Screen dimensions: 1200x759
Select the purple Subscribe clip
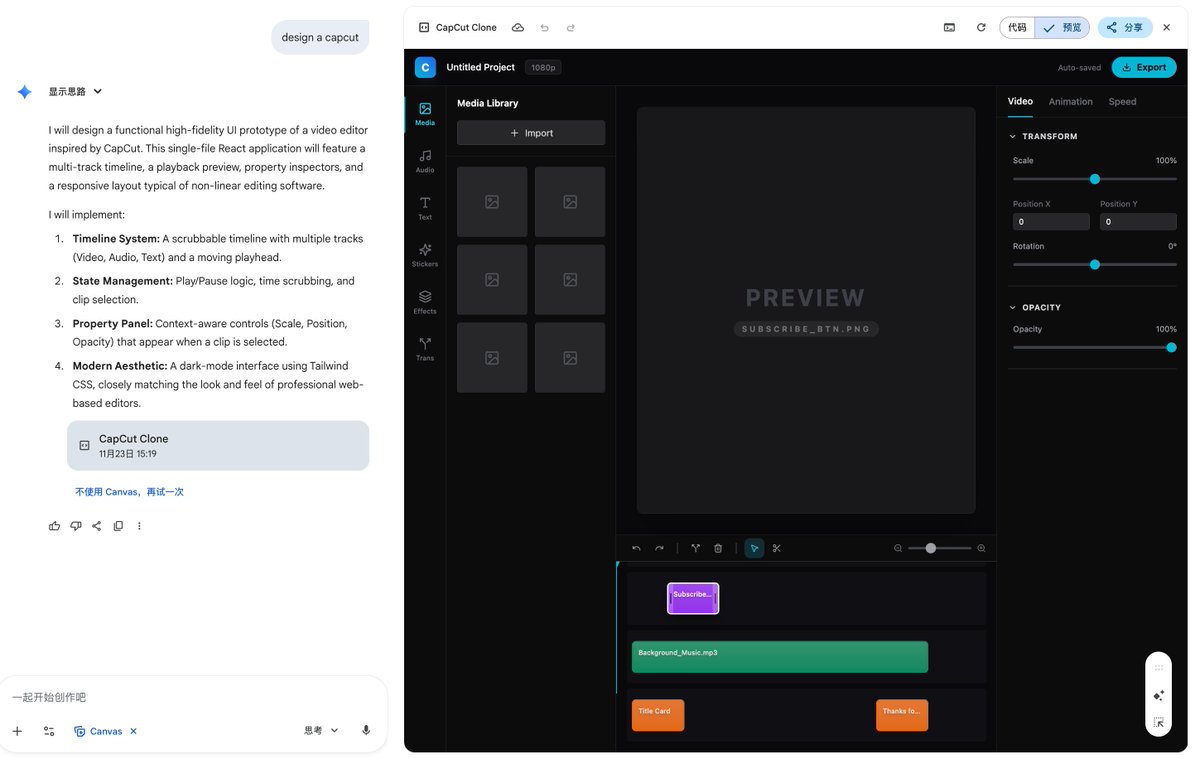point(693,598)
